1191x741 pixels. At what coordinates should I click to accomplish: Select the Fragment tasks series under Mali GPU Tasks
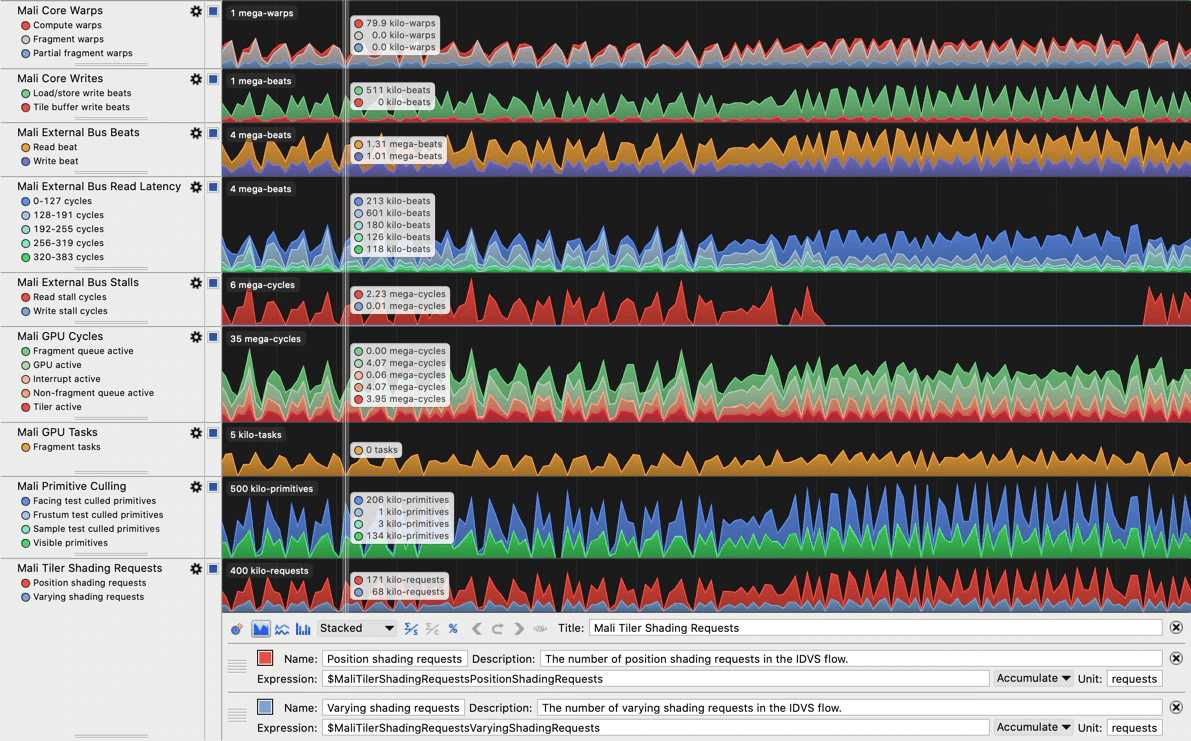coord(65,447)
